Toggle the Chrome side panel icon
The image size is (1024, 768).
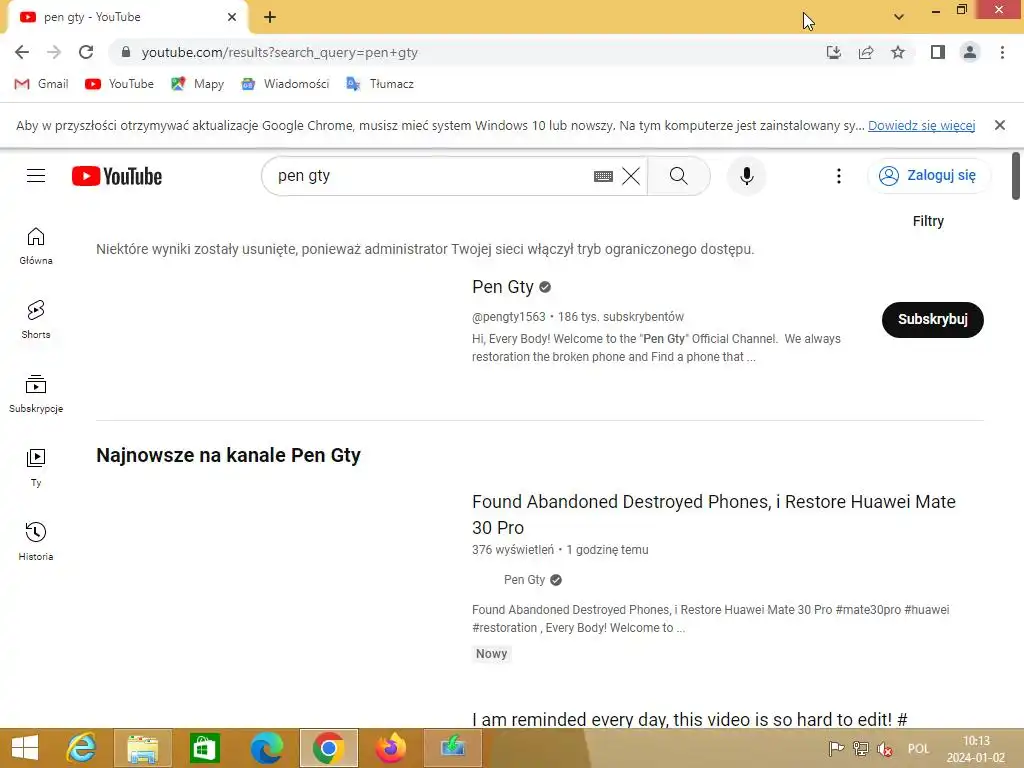(938, 52)
